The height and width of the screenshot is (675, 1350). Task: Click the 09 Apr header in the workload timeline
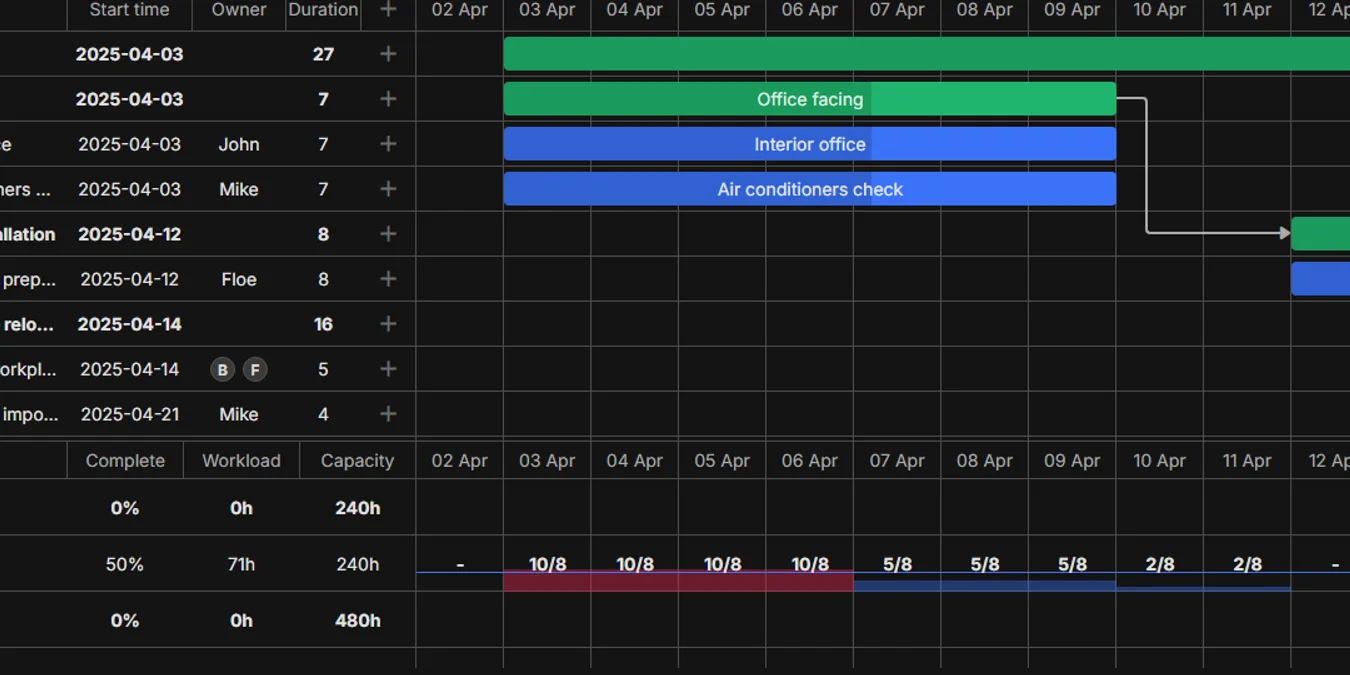1072,461
